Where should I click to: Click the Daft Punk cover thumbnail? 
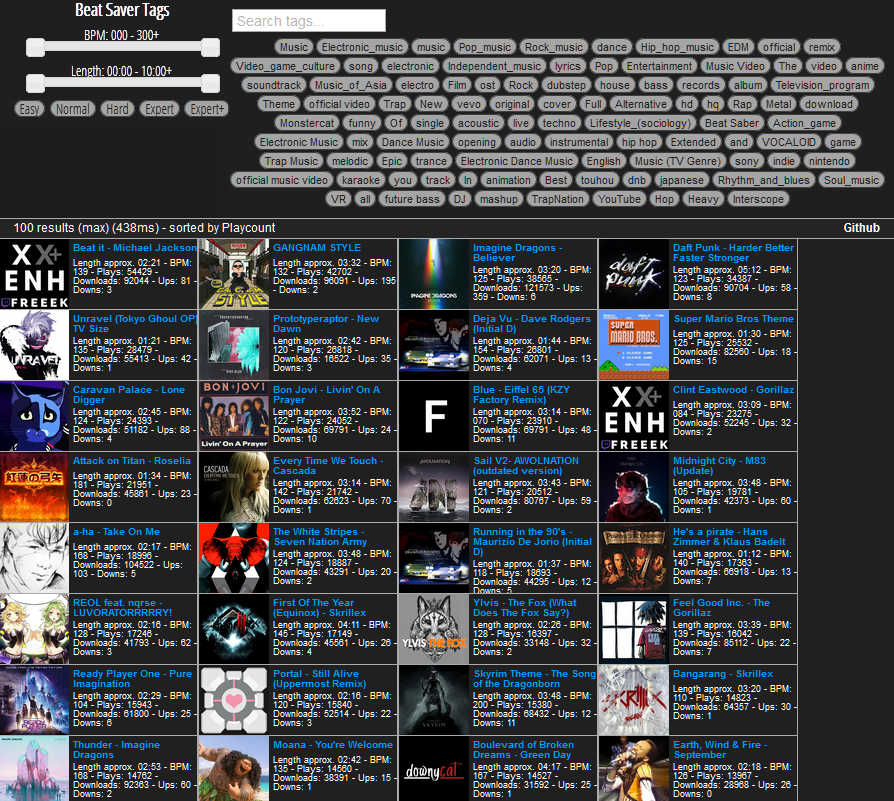(x=633, y=274)
